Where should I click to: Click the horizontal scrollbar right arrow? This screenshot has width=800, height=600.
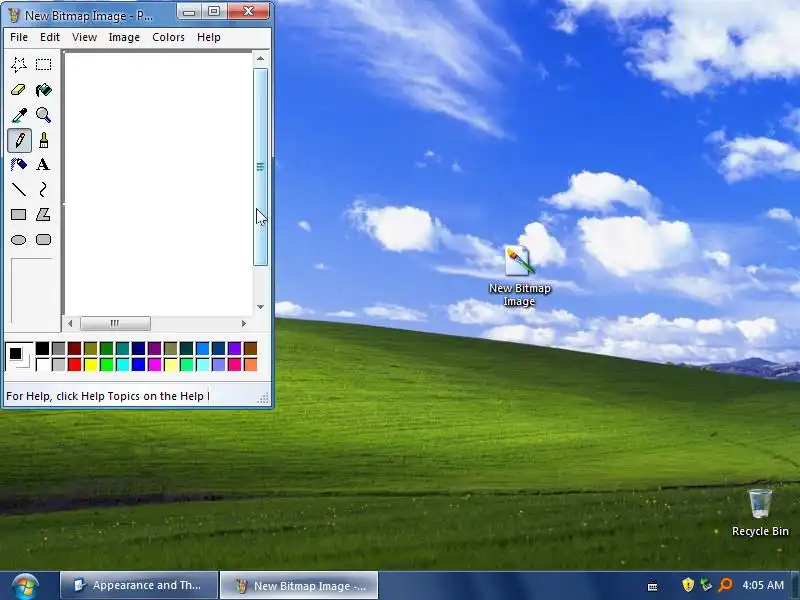[x=244, y=323]
